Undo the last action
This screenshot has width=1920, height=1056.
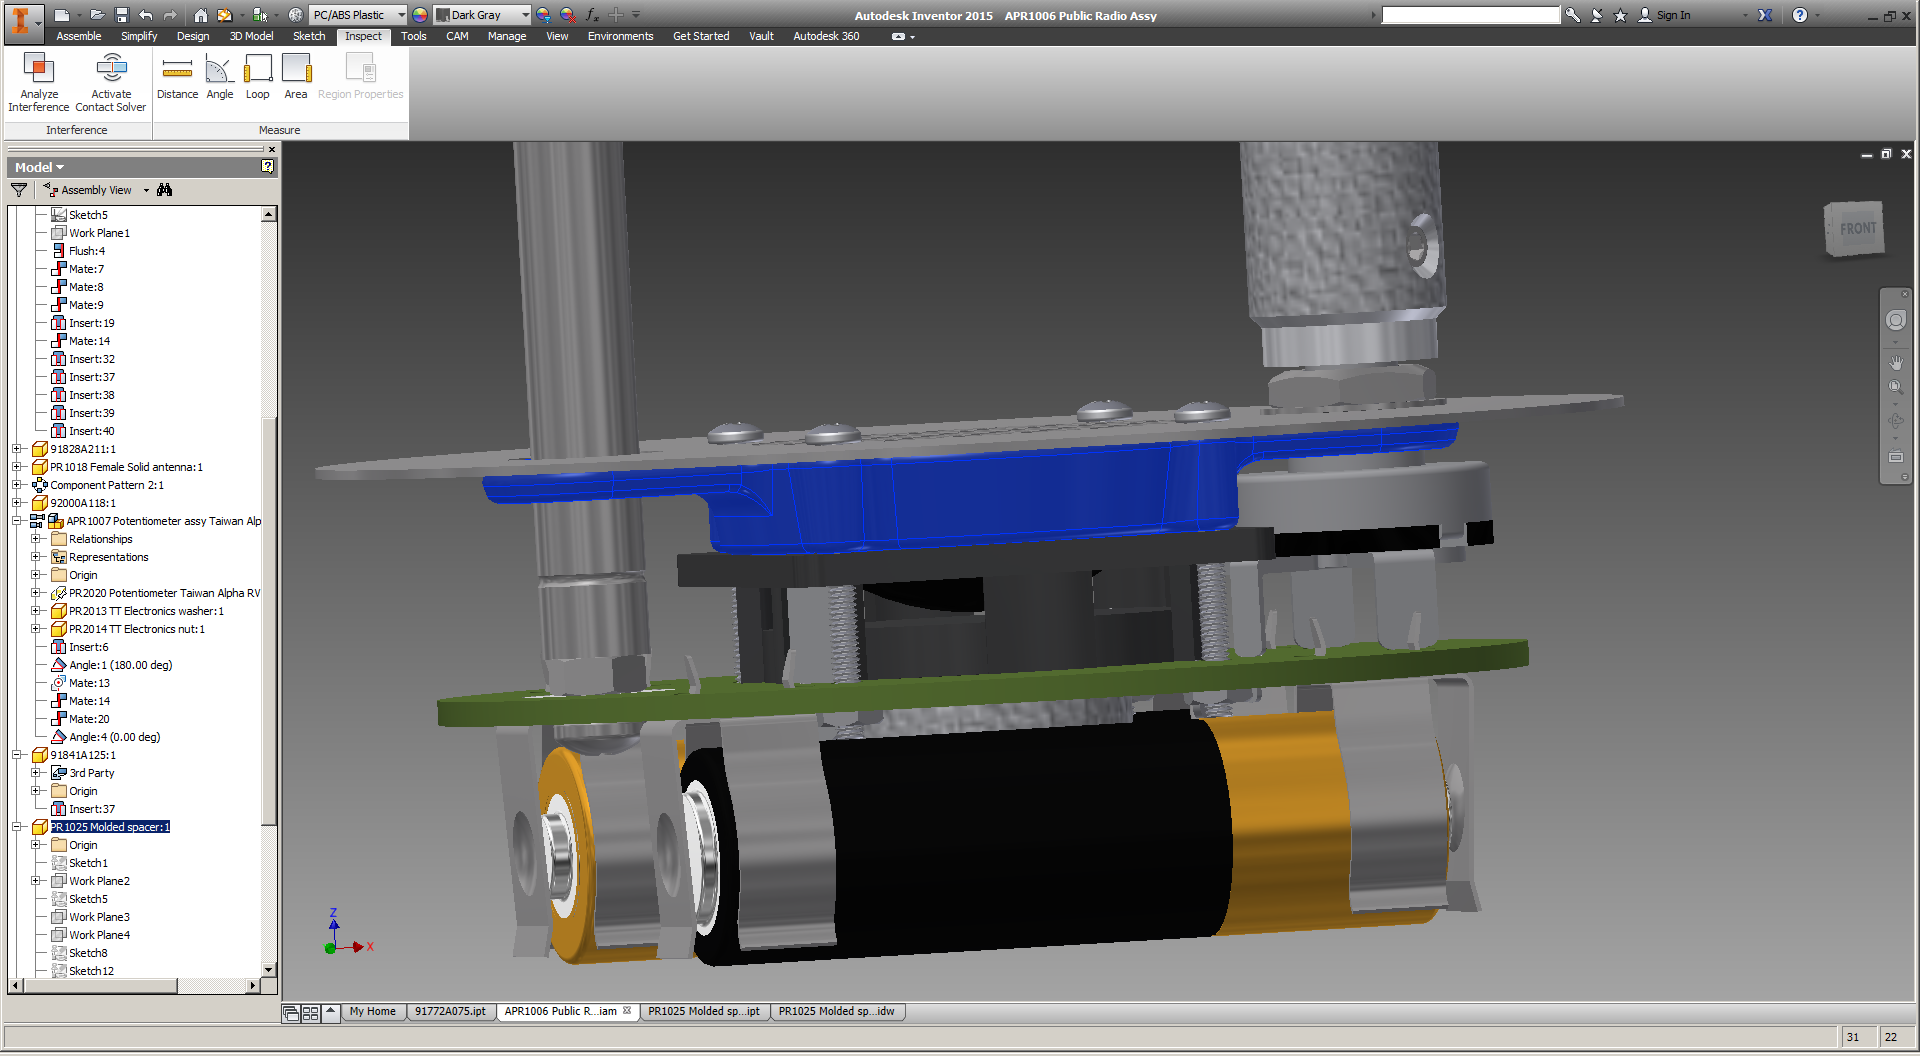[146, 15]
